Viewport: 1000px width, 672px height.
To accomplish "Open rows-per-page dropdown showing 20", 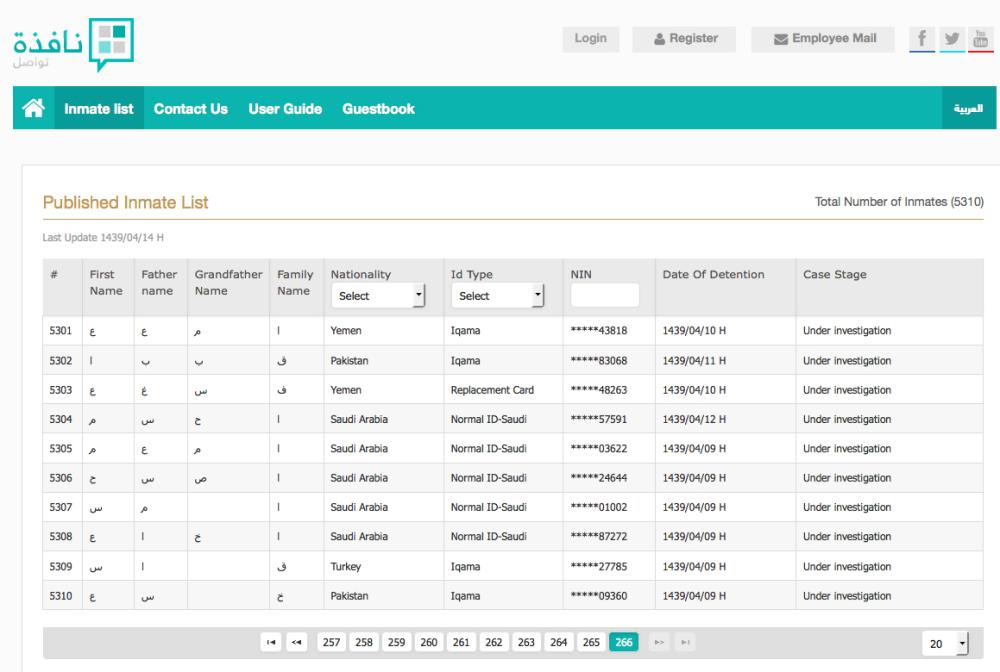I will coord(945,643).
